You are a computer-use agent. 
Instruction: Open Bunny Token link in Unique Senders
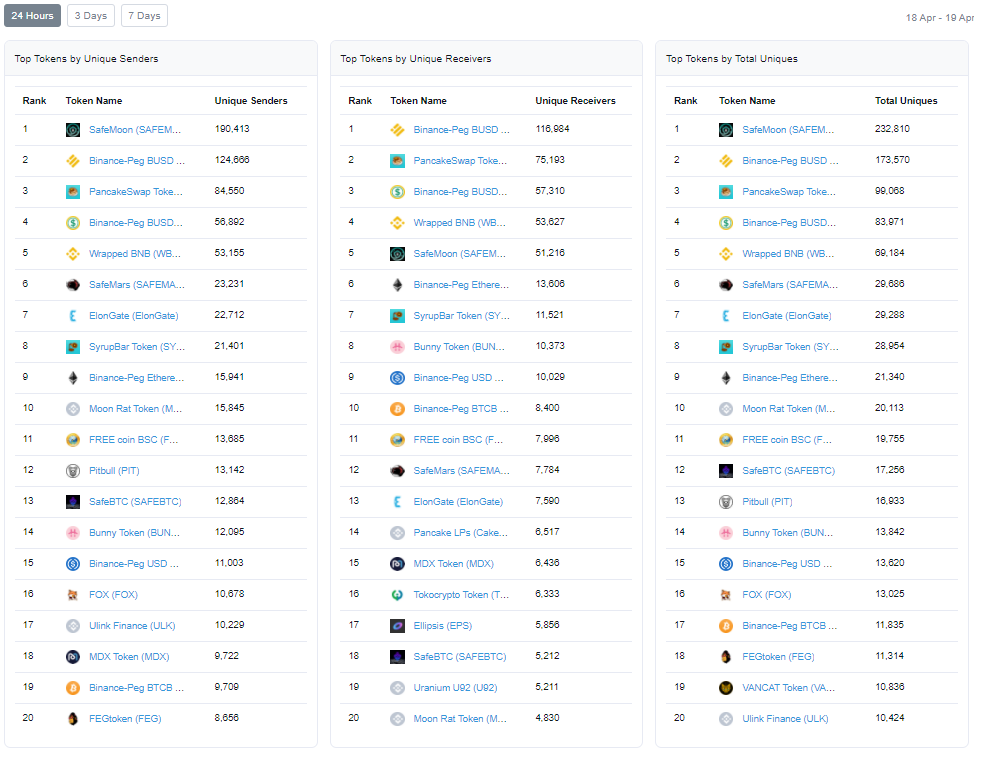click(134, 533)
